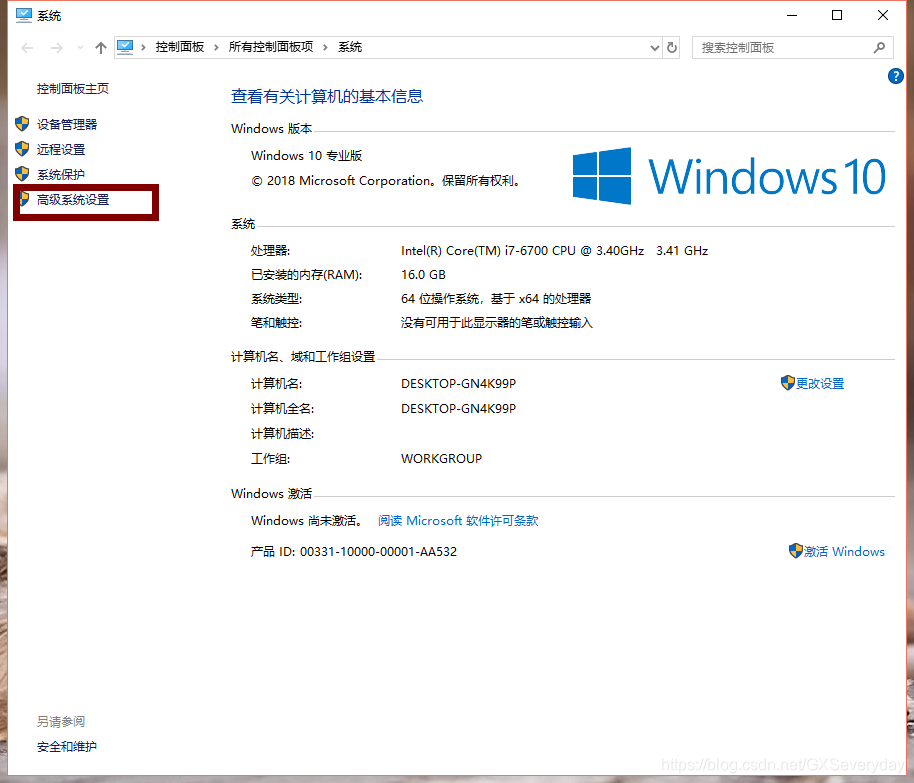Minimize the System window

click(792, 16)
